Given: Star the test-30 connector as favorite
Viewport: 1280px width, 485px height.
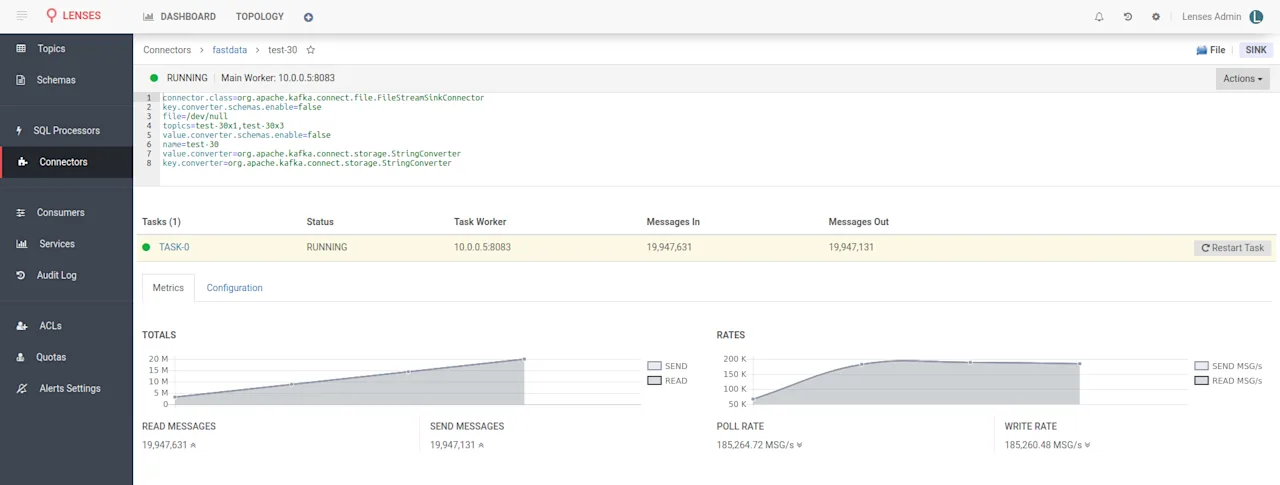Looking at the screenshot, I should (x=311, y=49).
